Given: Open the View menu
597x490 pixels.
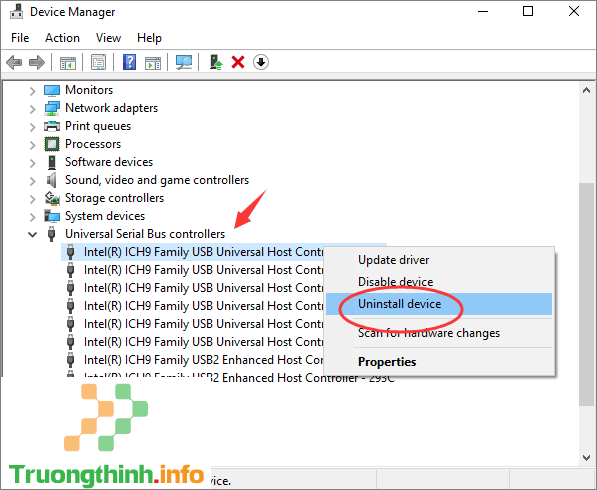Looking at the screenshot, I should pos(109,38).
